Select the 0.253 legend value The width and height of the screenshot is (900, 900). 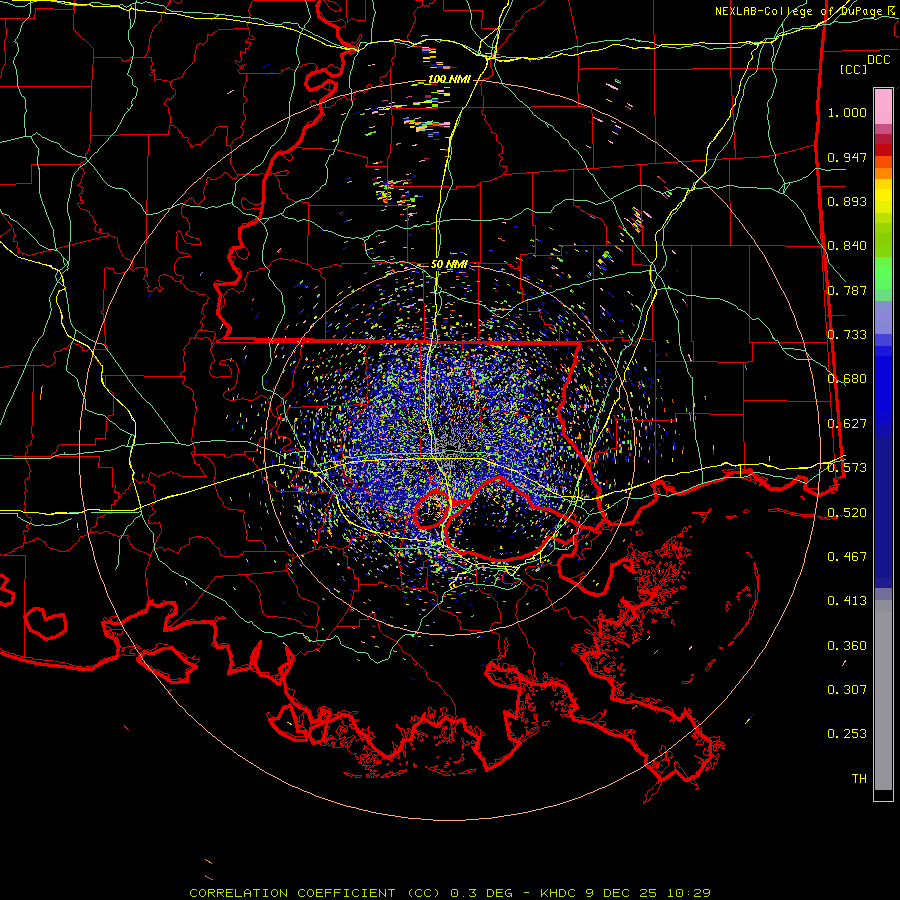(x=847, y=734)
